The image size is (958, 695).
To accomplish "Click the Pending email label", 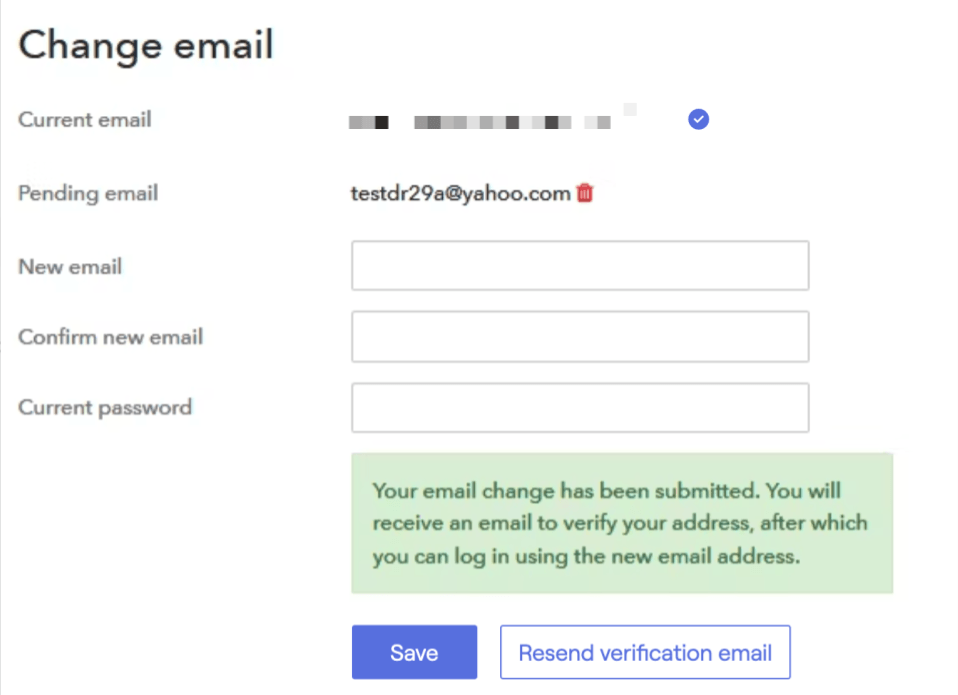I will pyautogui.click(x=88, y=193).
